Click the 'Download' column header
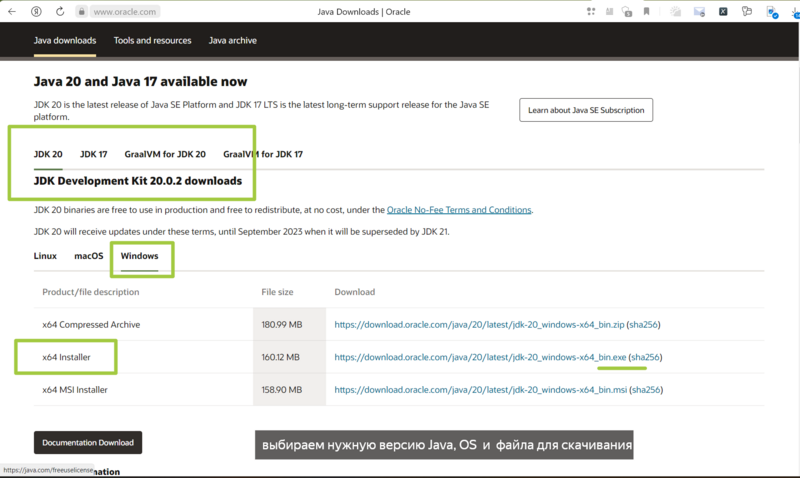The height and width of the screenshot is (478, 800). [x=355, y=292]
